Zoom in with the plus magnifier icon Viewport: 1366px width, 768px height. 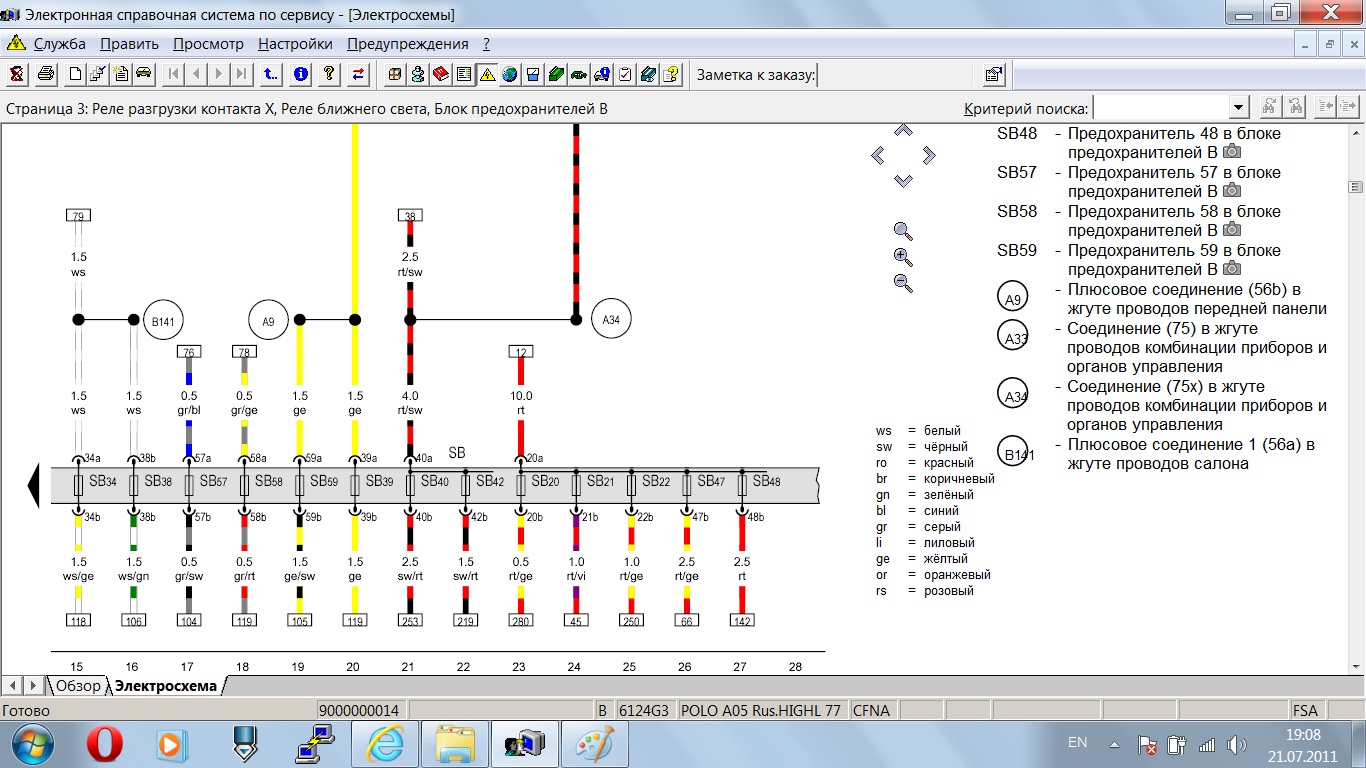pyautogui.click(x=903, y=256)
